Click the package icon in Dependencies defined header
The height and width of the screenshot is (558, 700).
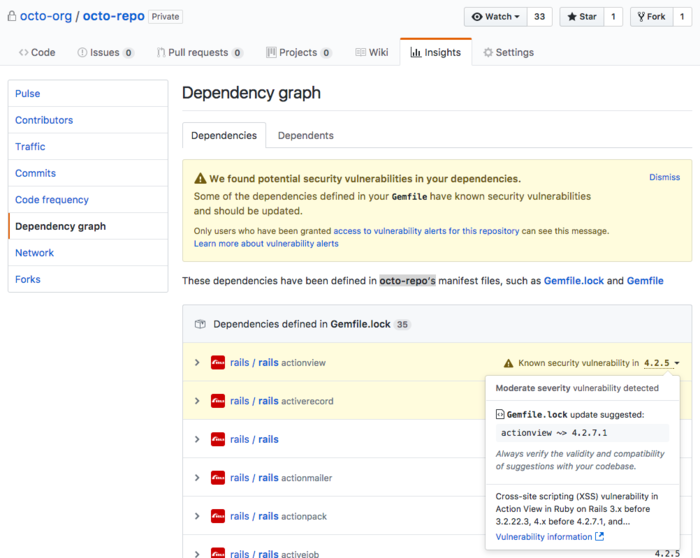pyautogui.click(x=200, y=324)
